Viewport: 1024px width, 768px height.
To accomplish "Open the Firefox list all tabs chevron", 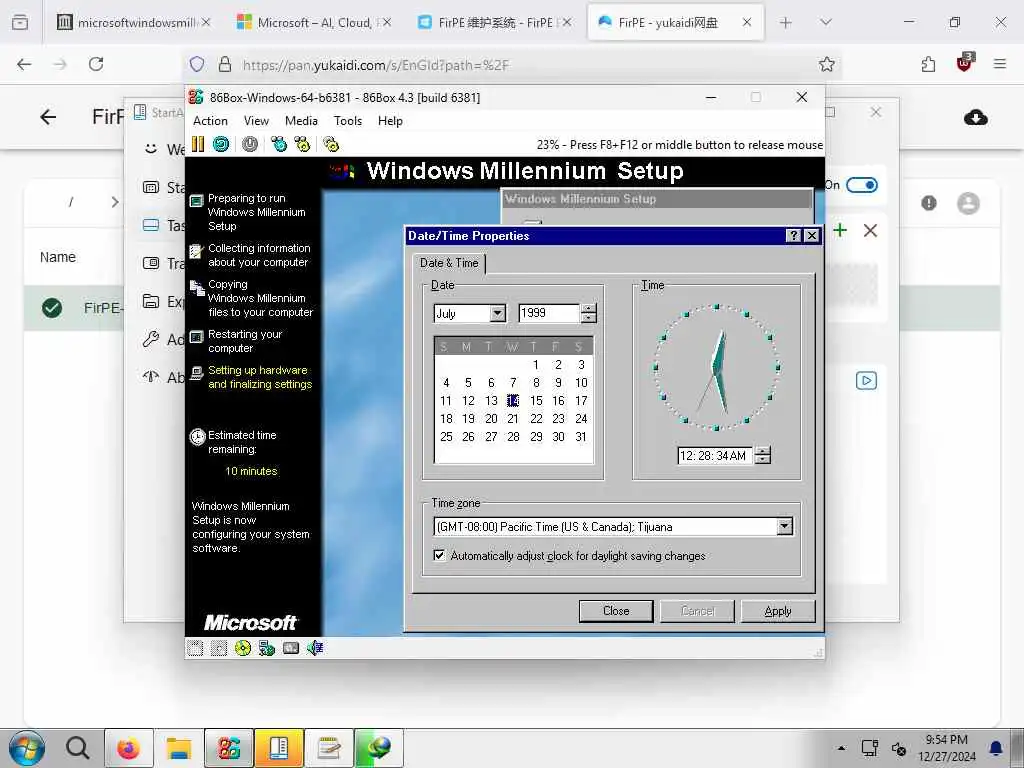I will click(825, 22).
